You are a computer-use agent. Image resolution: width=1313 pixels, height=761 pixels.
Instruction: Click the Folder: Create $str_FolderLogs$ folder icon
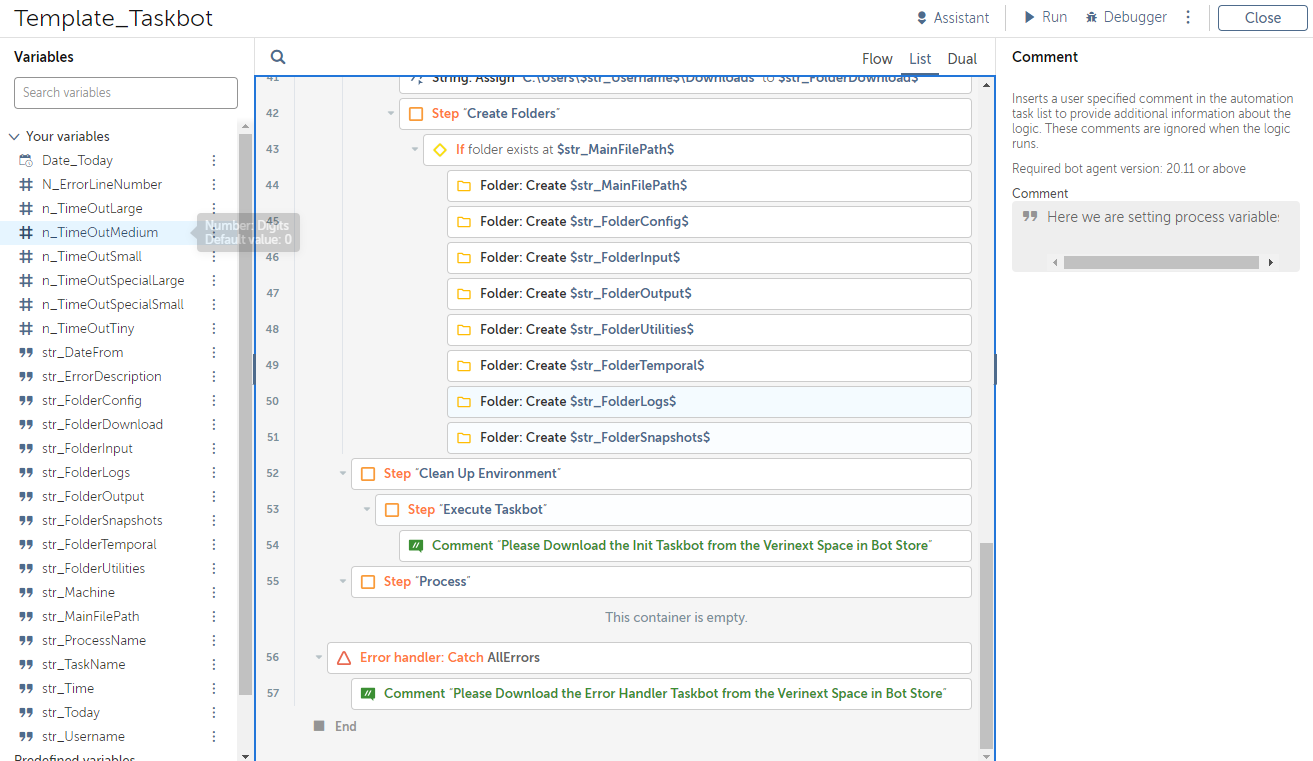click(x=464, y=402)
